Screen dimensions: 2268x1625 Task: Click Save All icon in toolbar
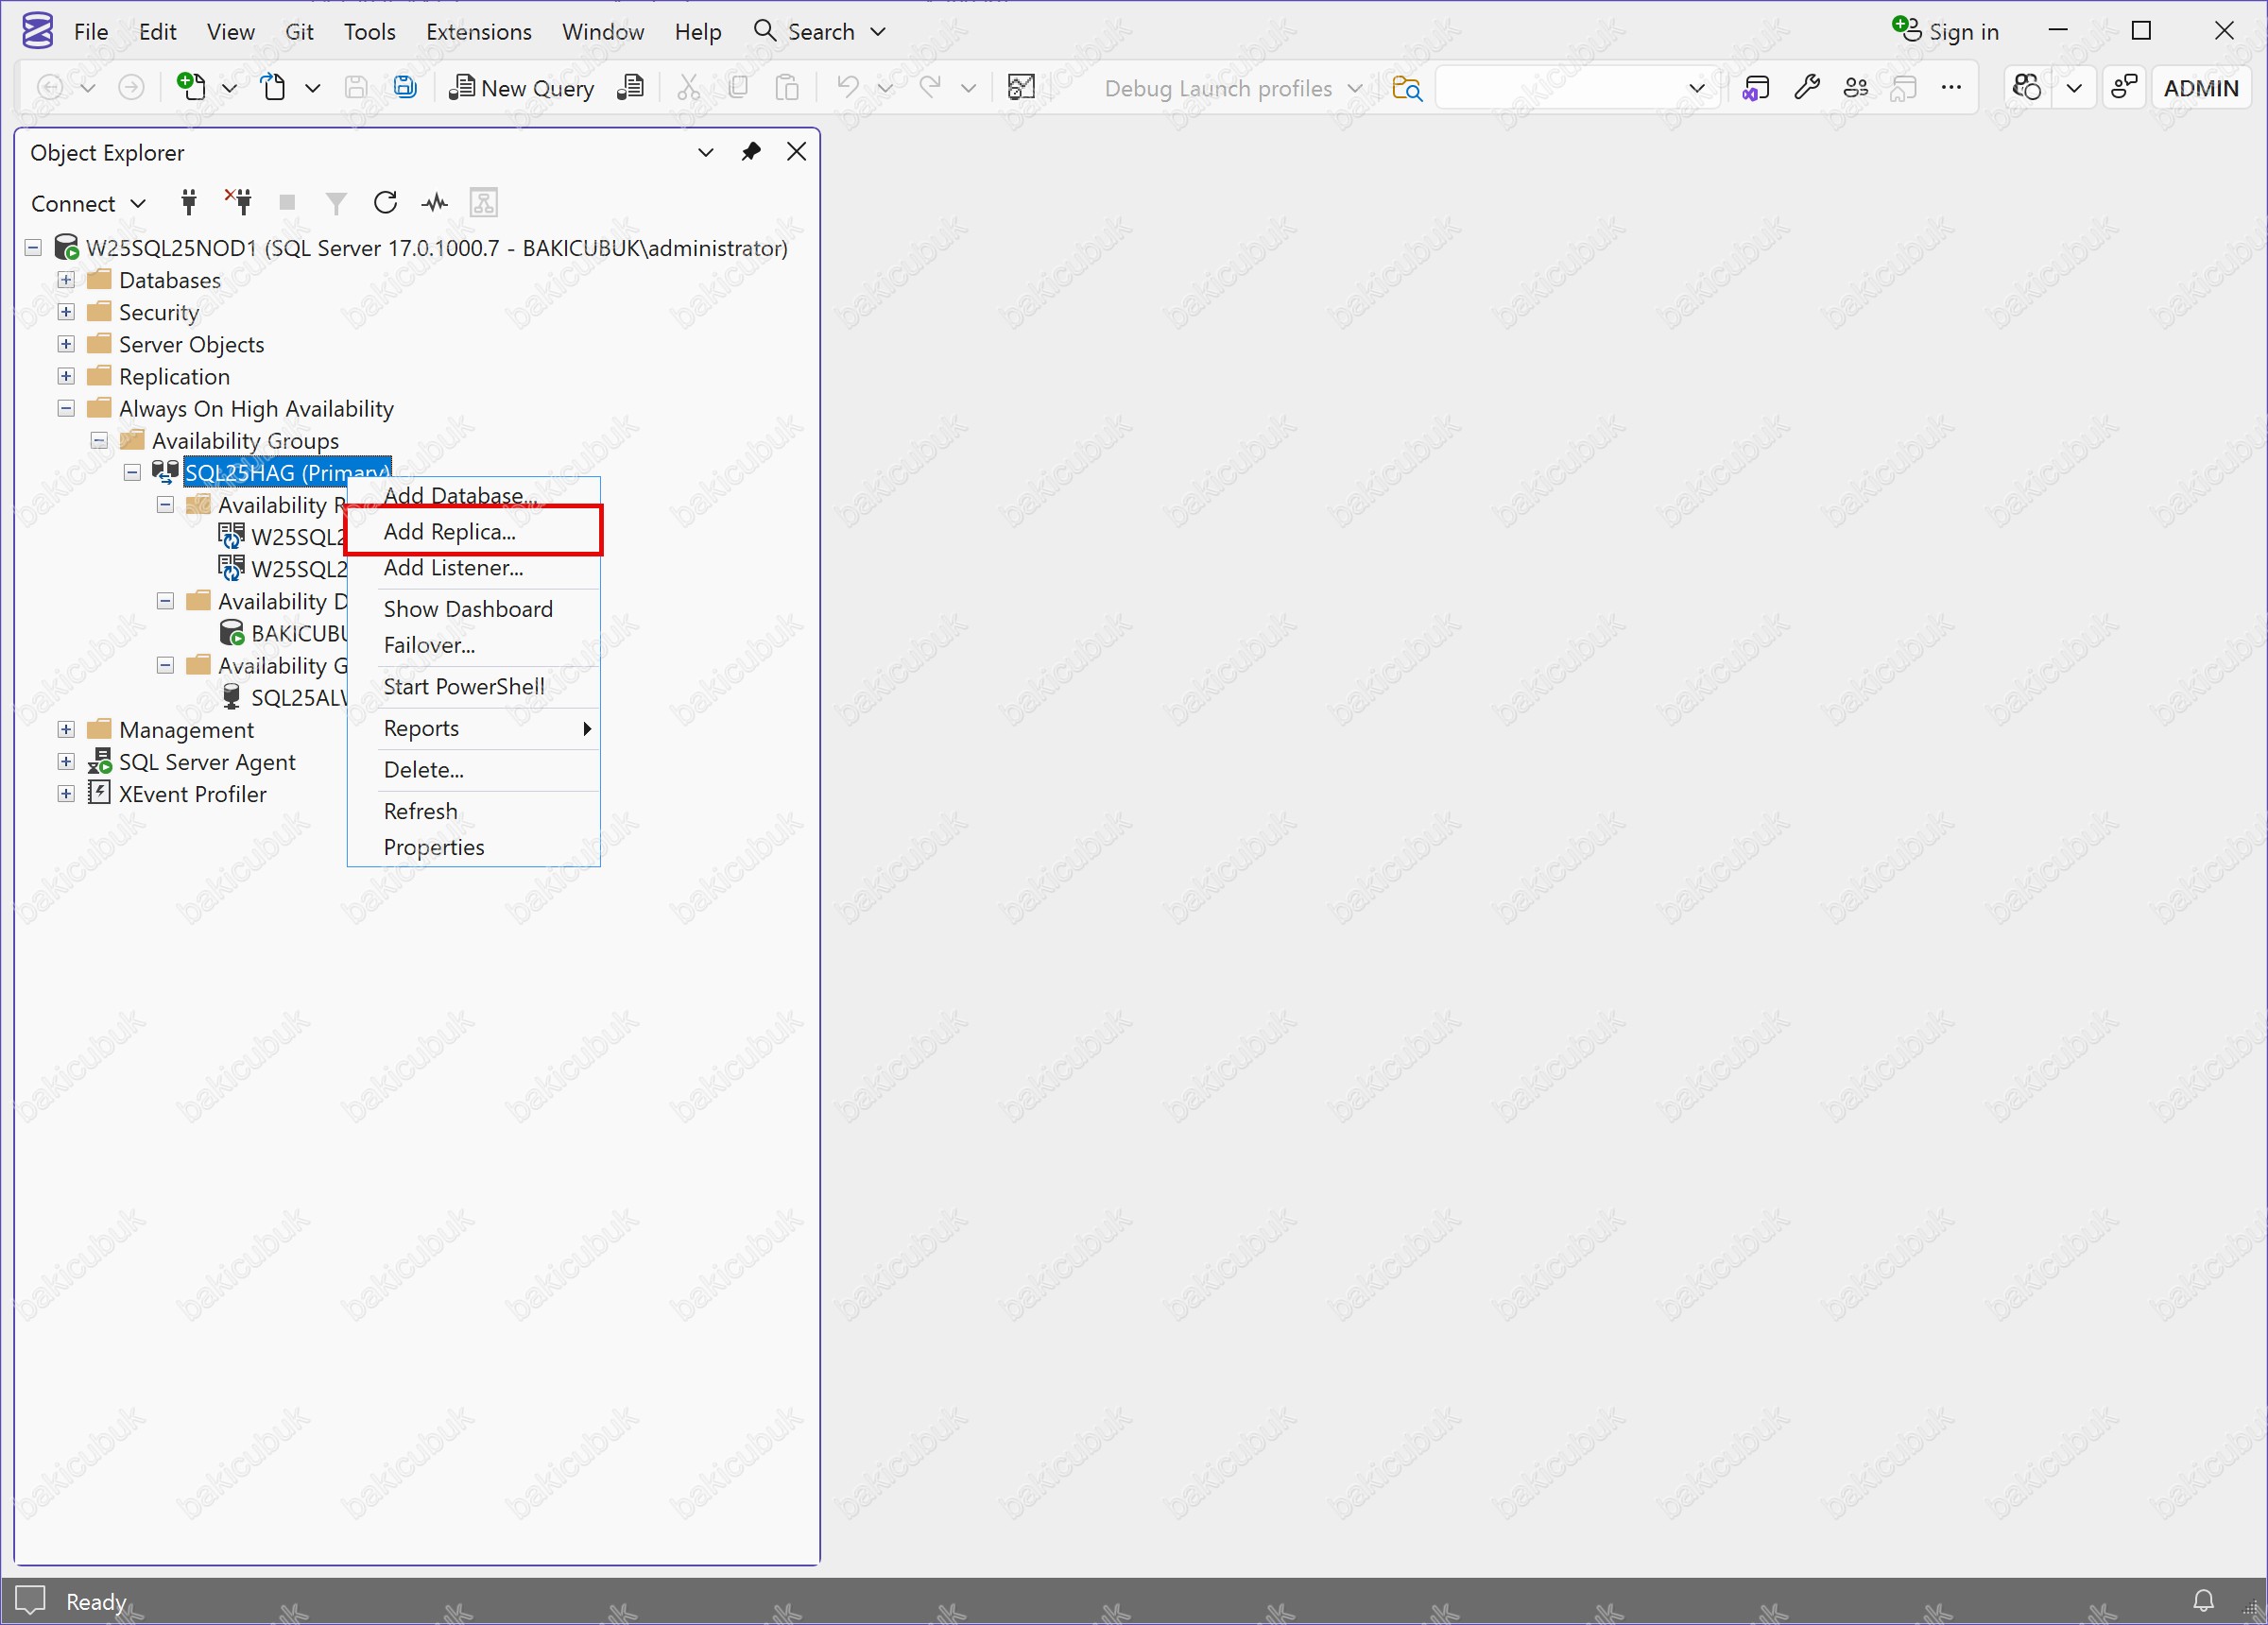pyautogui.click(x=405, y=88)
